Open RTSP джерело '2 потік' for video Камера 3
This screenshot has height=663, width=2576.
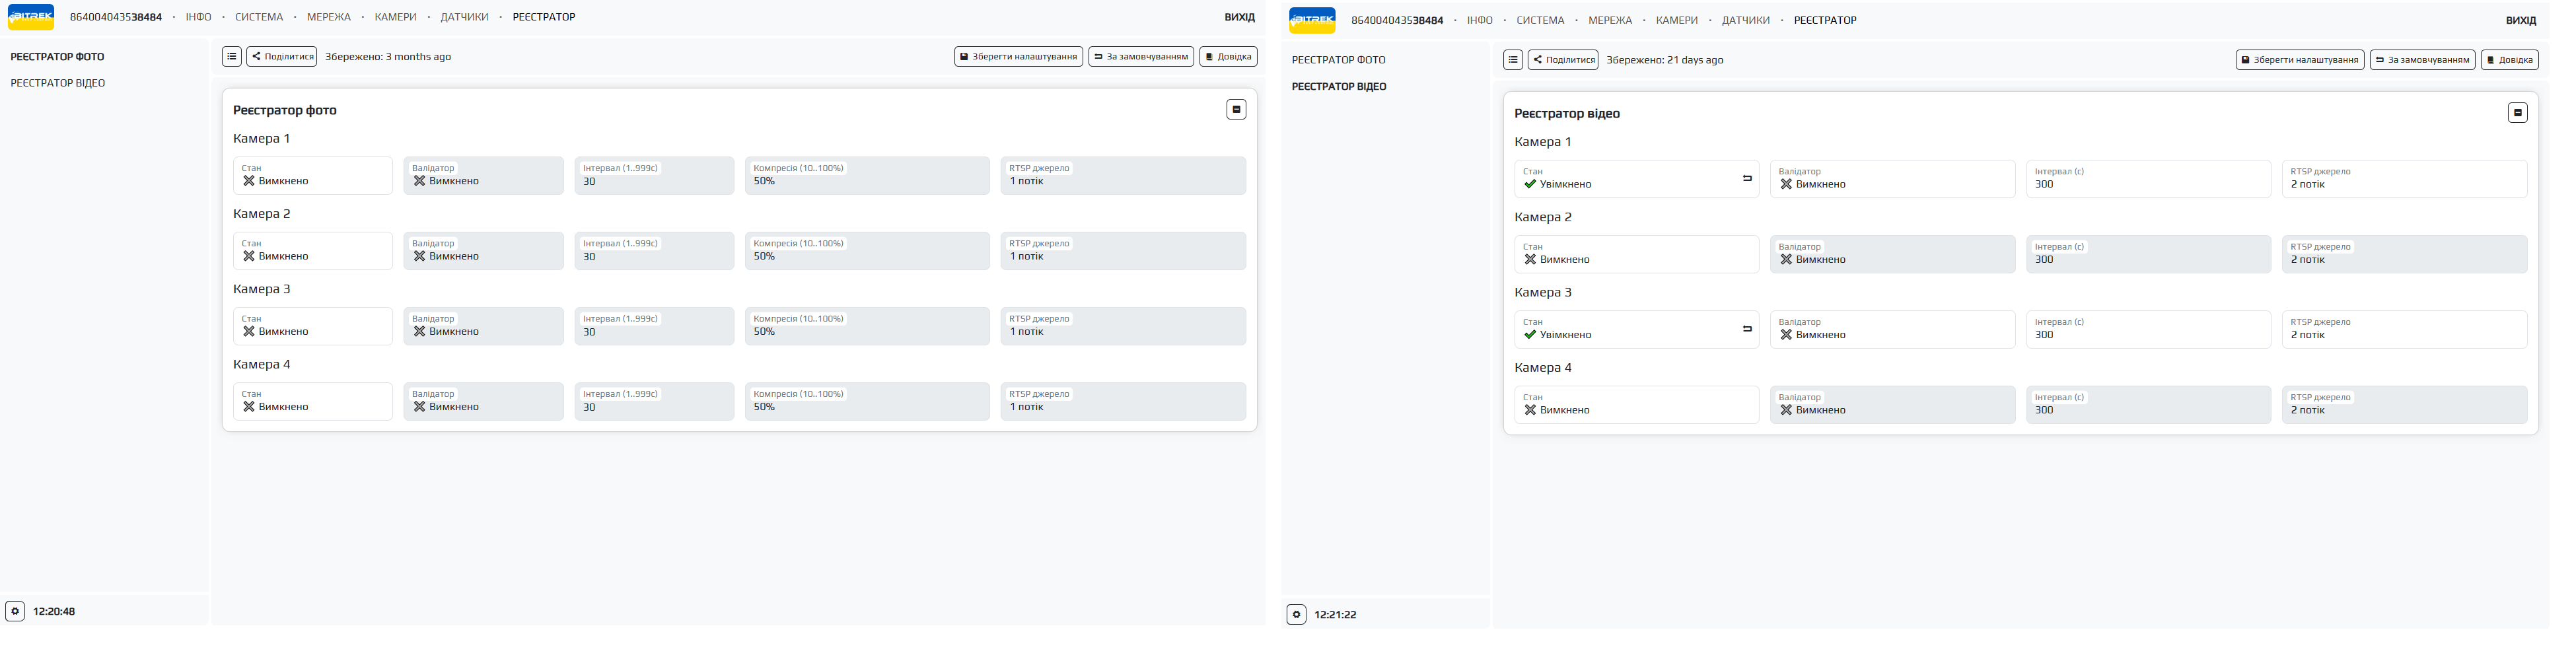tap(2403, 330)
